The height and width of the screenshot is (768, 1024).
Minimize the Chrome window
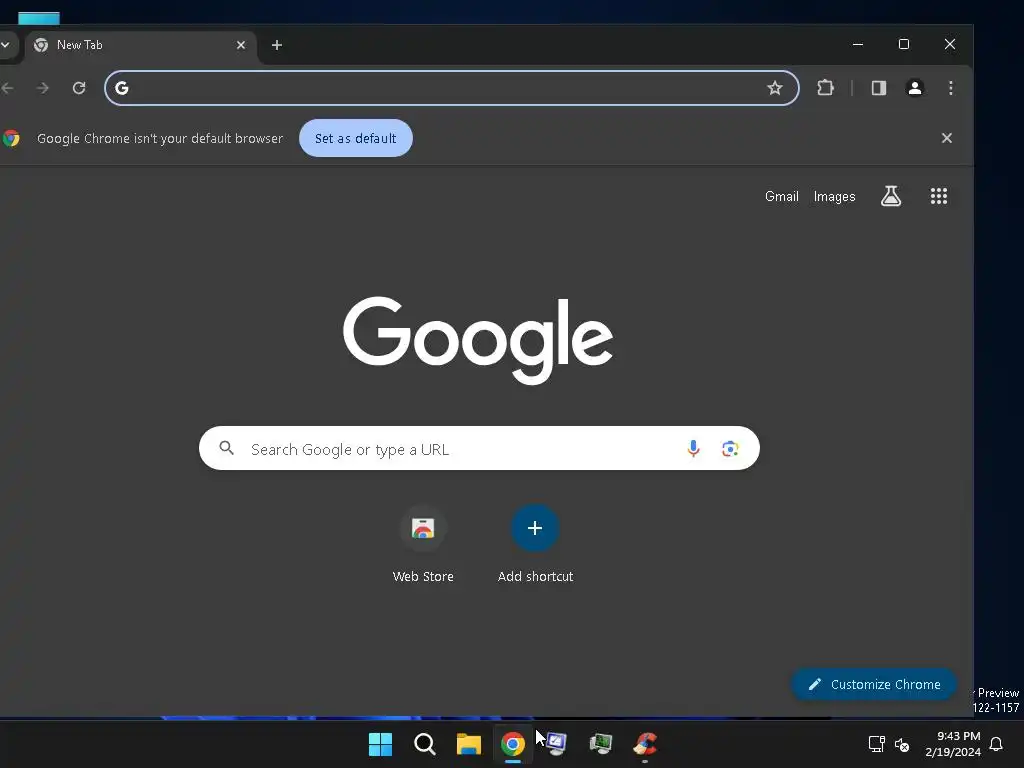click(858, 44)
